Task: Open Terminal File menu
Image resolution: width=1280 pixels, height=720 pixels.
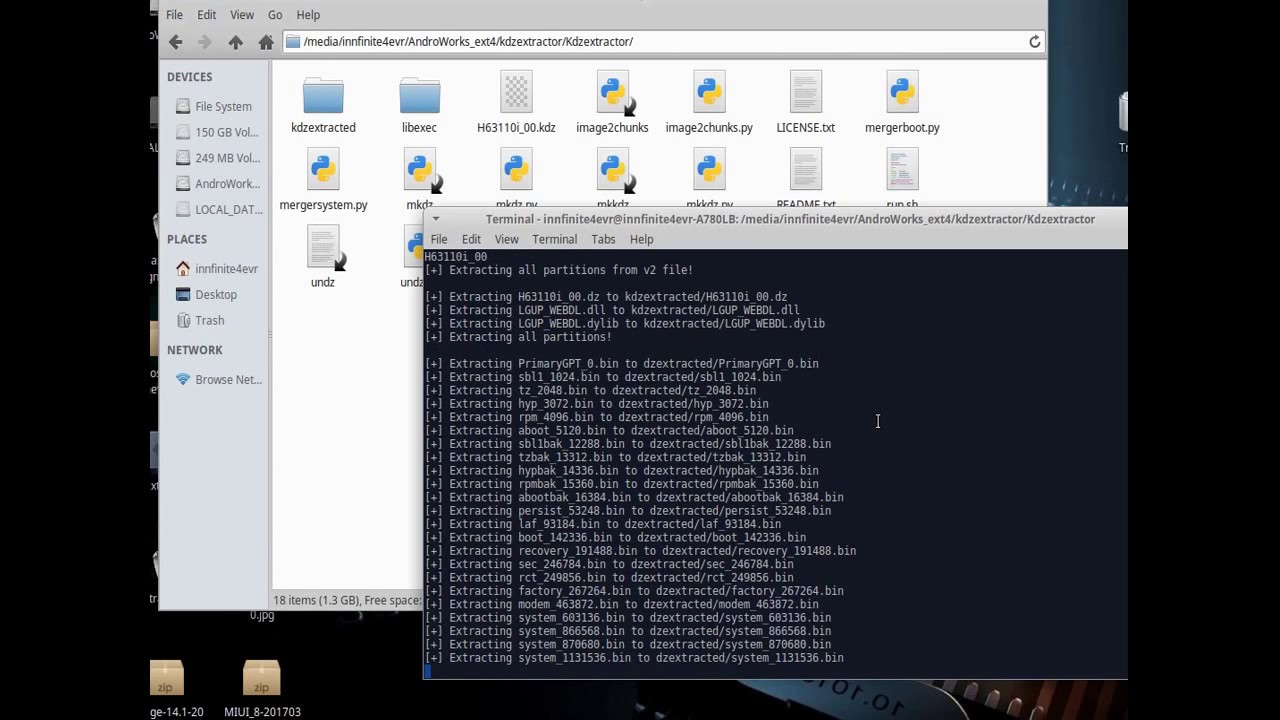Action: (x=439, y=240)
